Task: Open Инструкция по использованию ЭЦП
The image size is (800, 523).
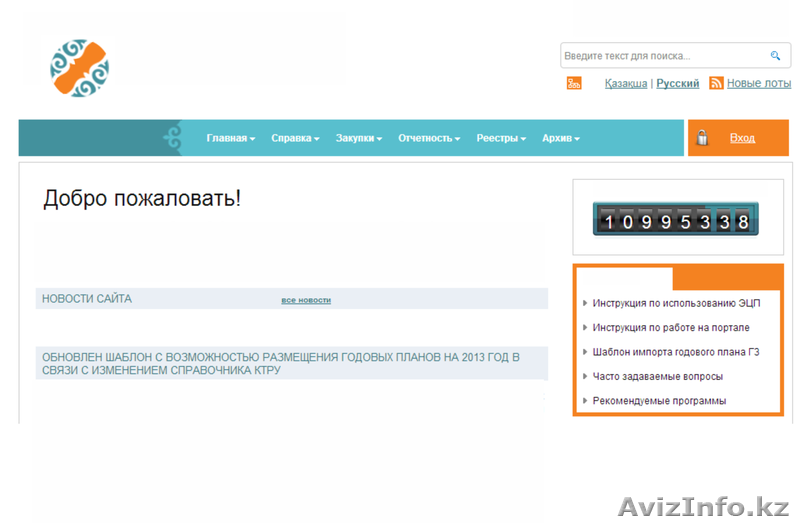Action: click(x=676, y=303)
